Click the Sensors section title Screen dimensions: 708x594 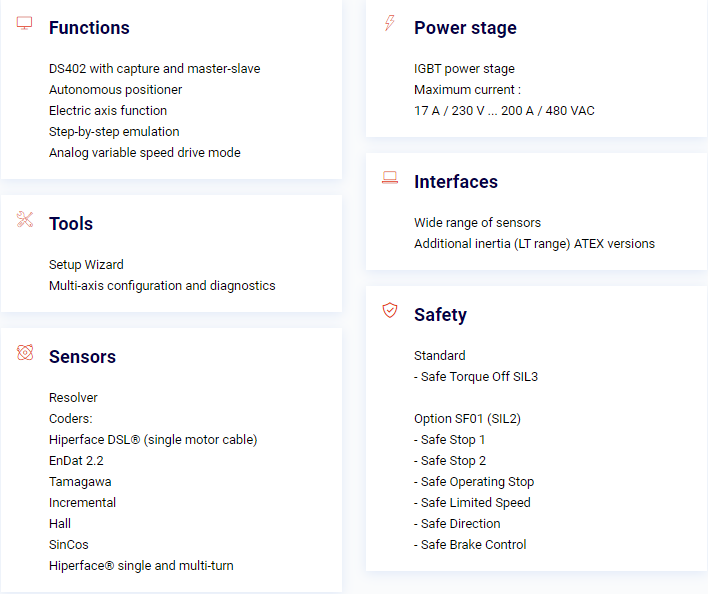(82, 357)
